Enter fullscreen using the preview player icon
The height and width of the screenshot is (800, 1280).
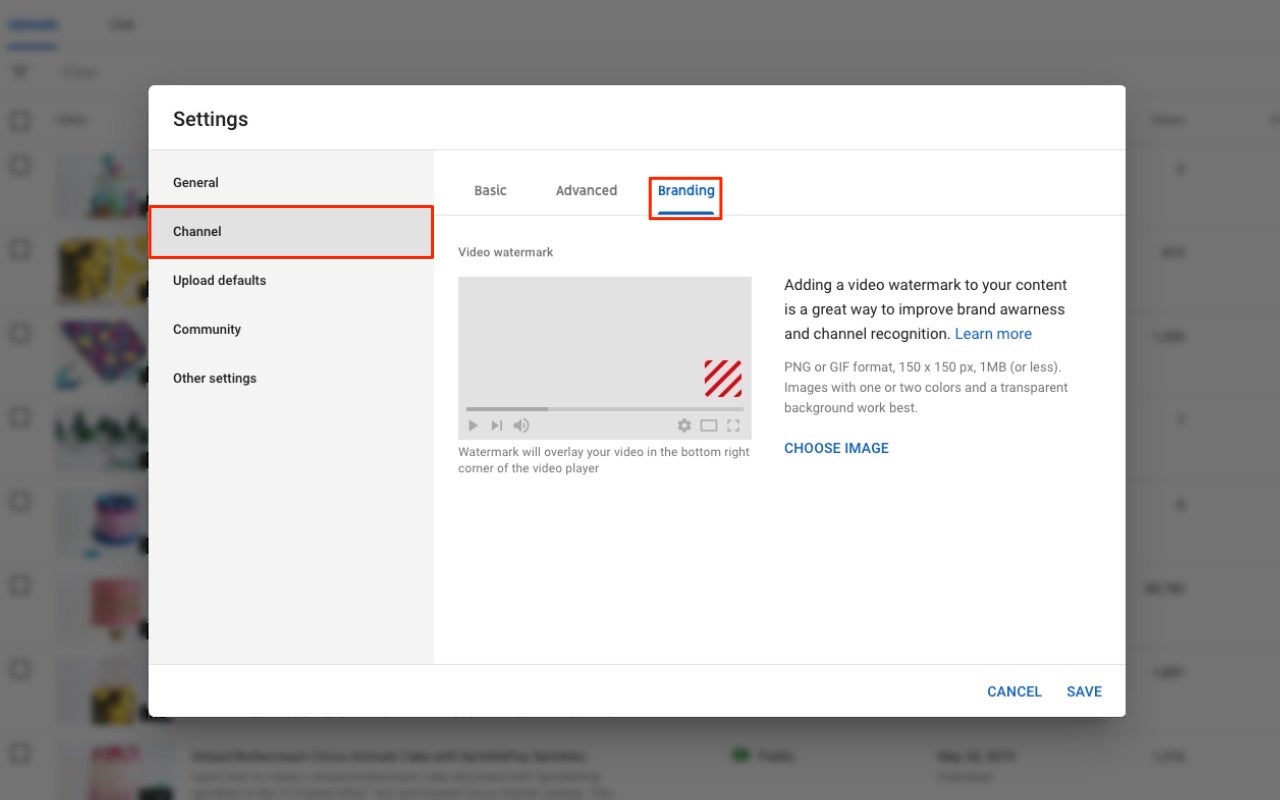pyautogui.click(x=733, y=425)
